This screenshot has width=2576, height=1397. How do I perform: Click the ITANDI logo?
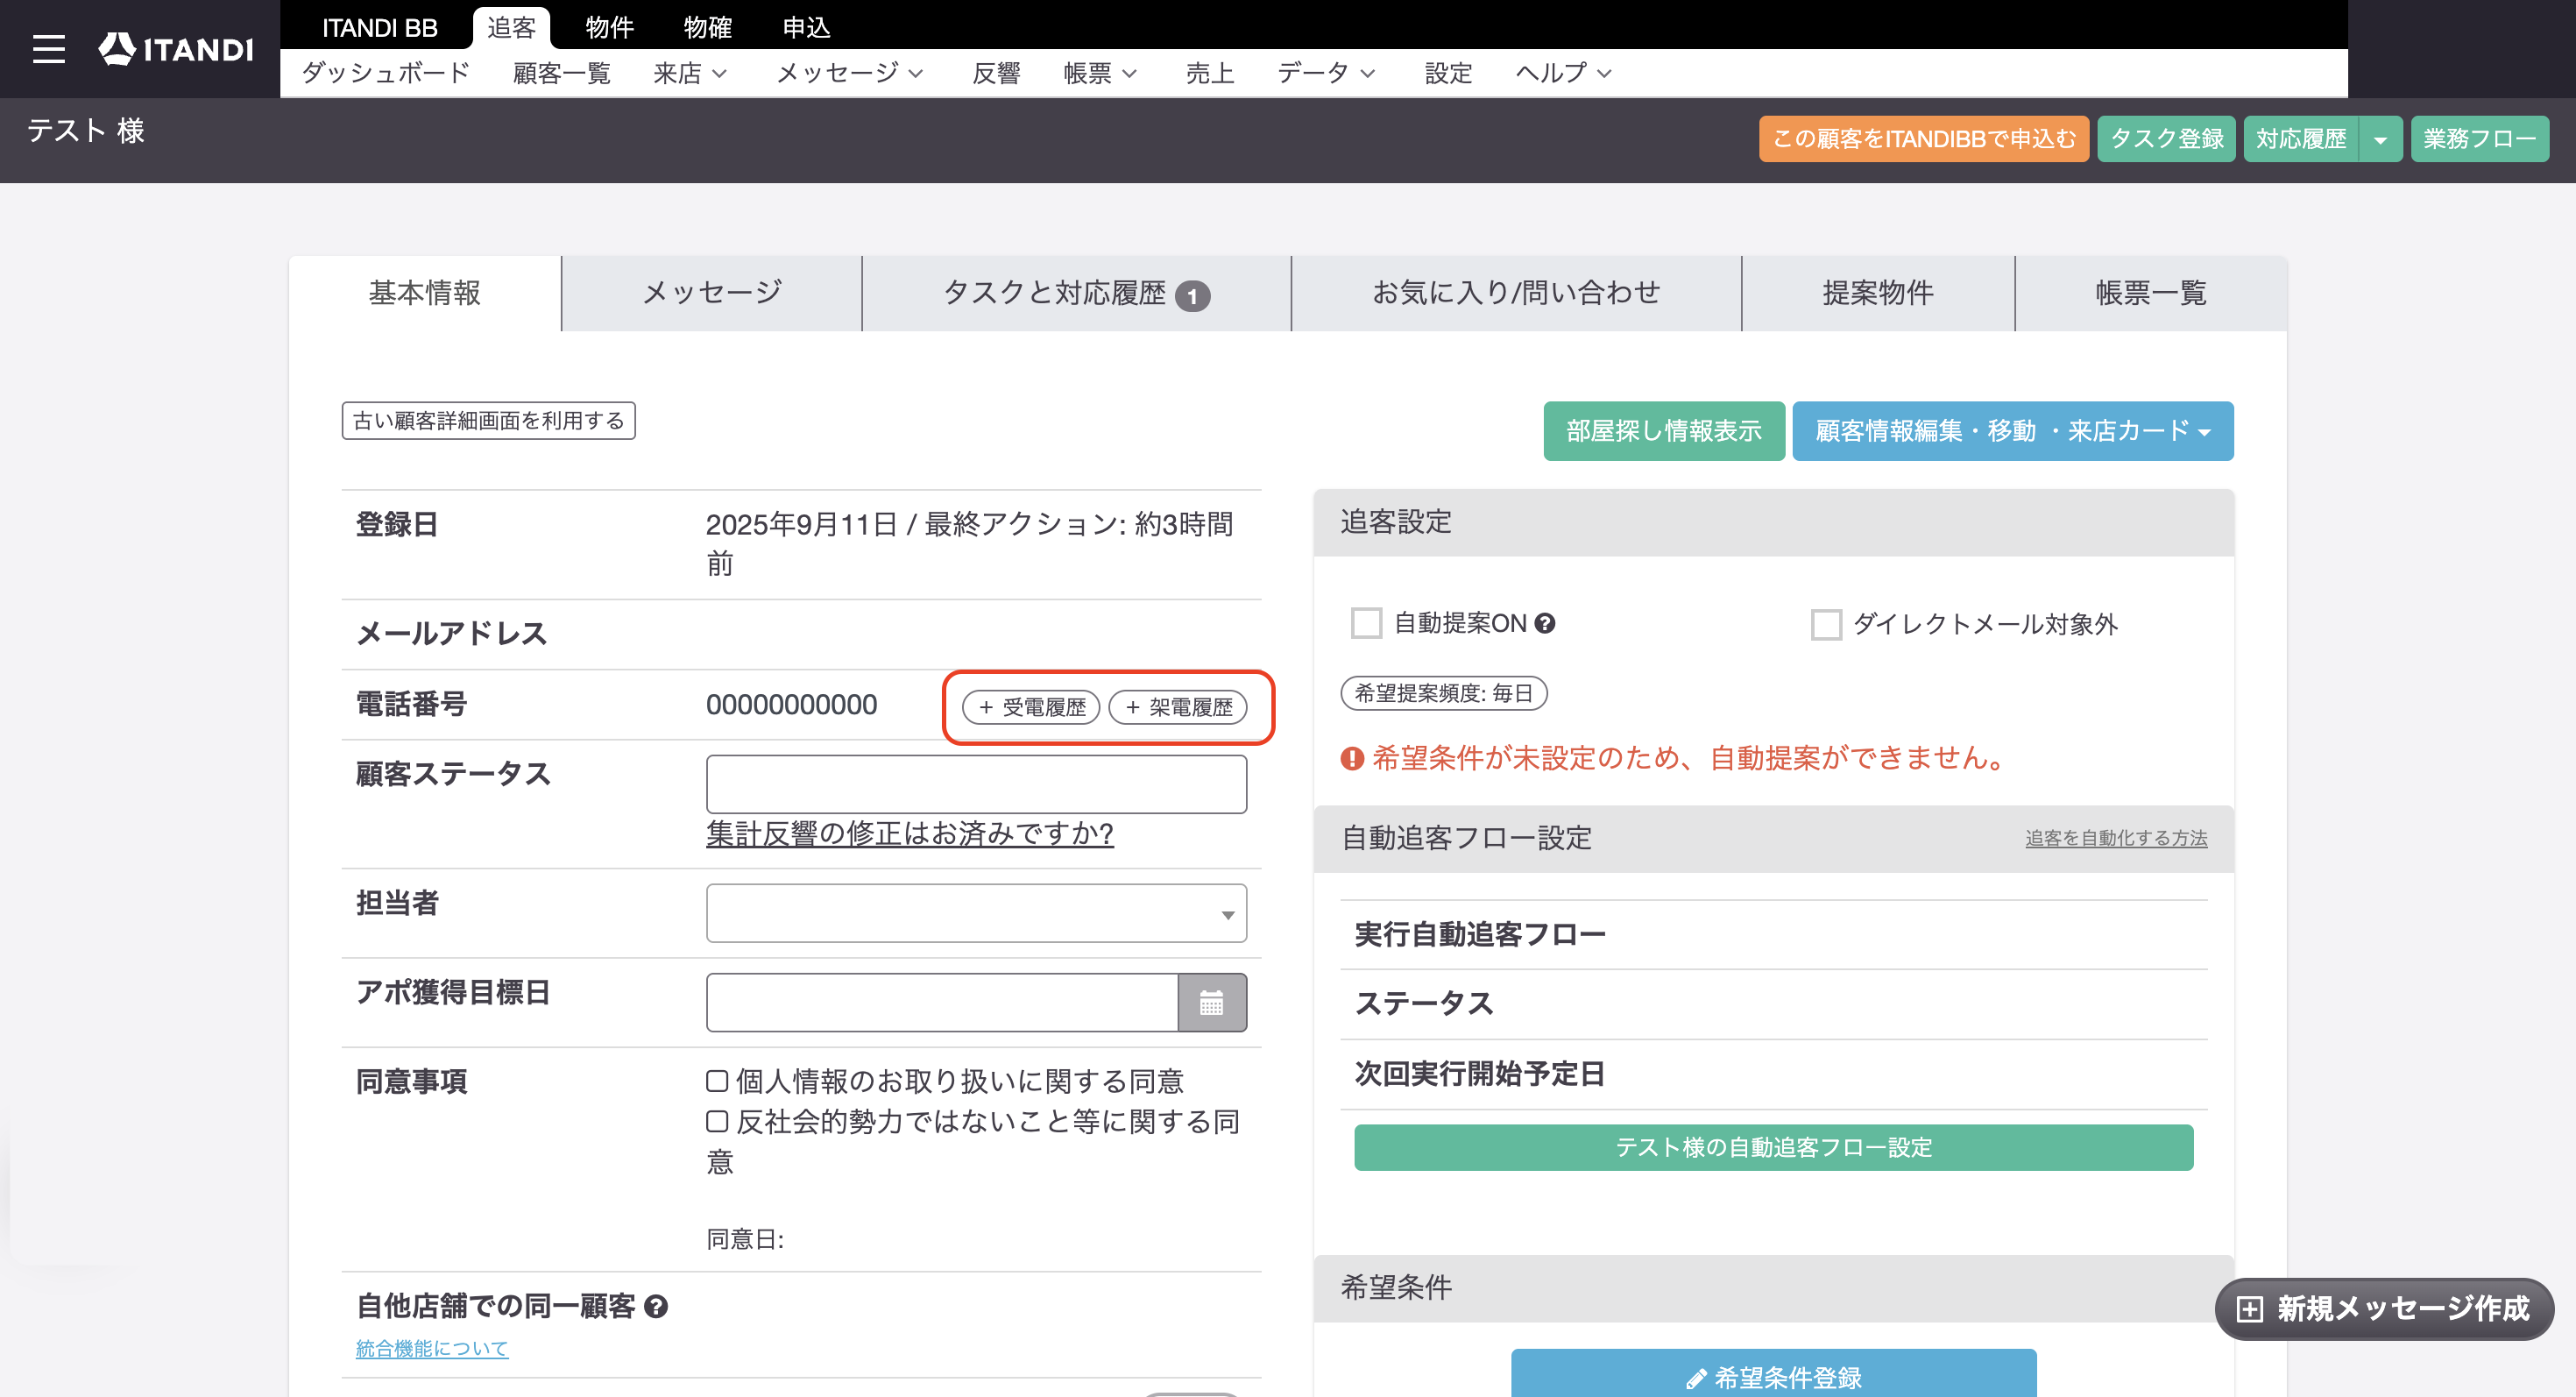[176, 48]
